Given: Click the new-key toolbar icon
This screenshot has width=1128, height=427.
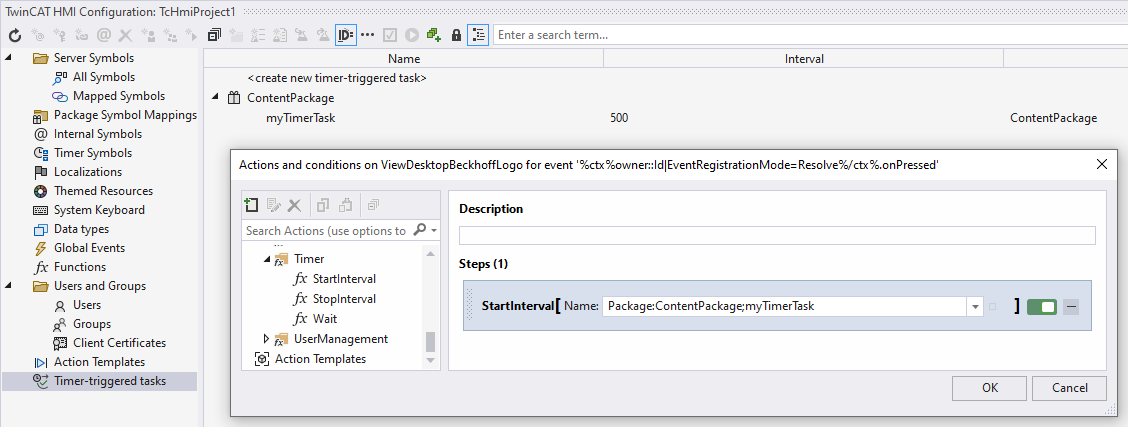Looking at the screenshot, I should 60,35.
